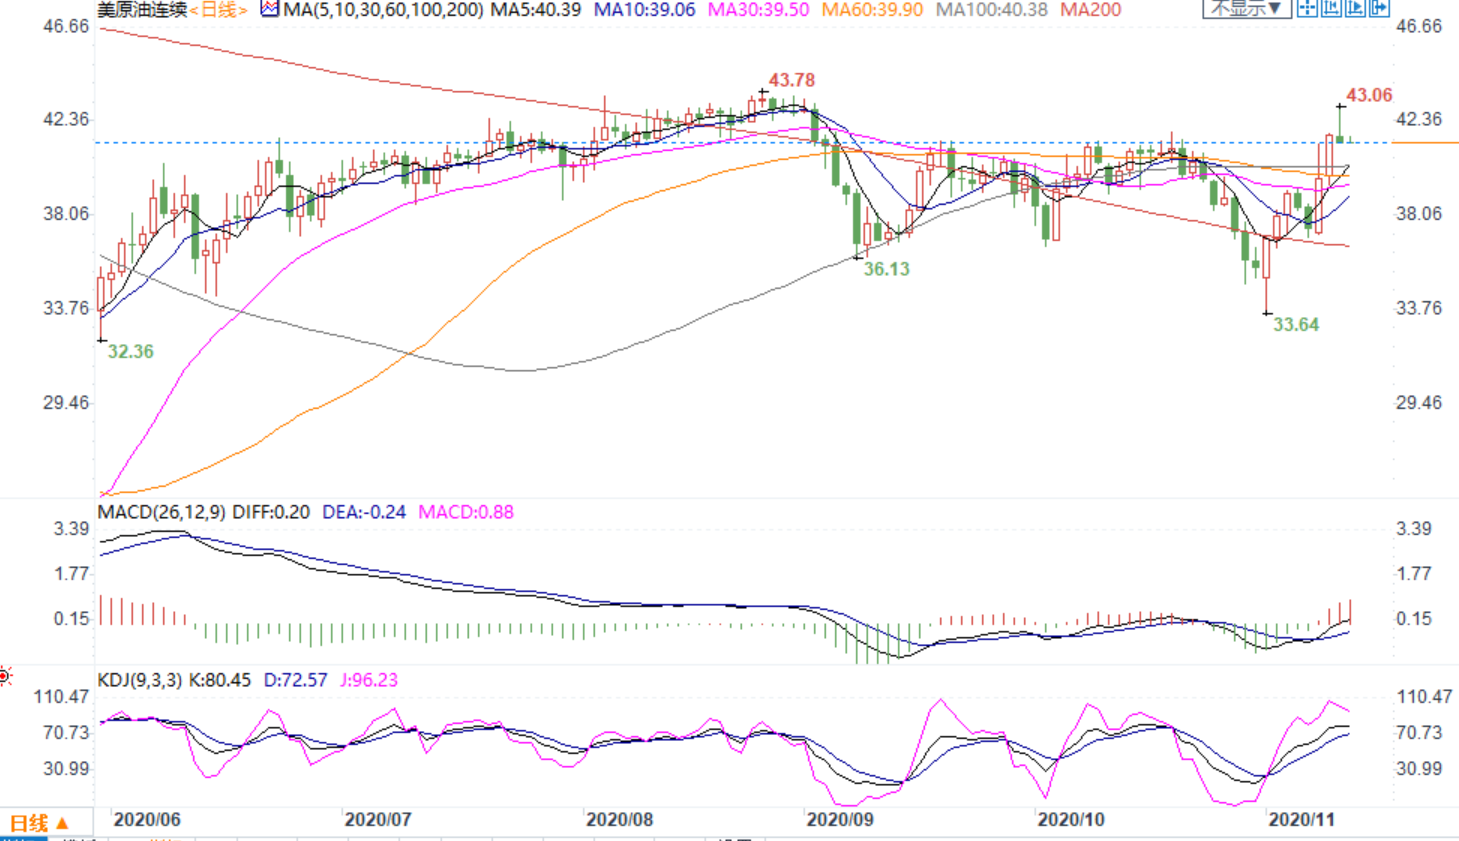Click the J:96.23 value

click(x=369, y=680)
